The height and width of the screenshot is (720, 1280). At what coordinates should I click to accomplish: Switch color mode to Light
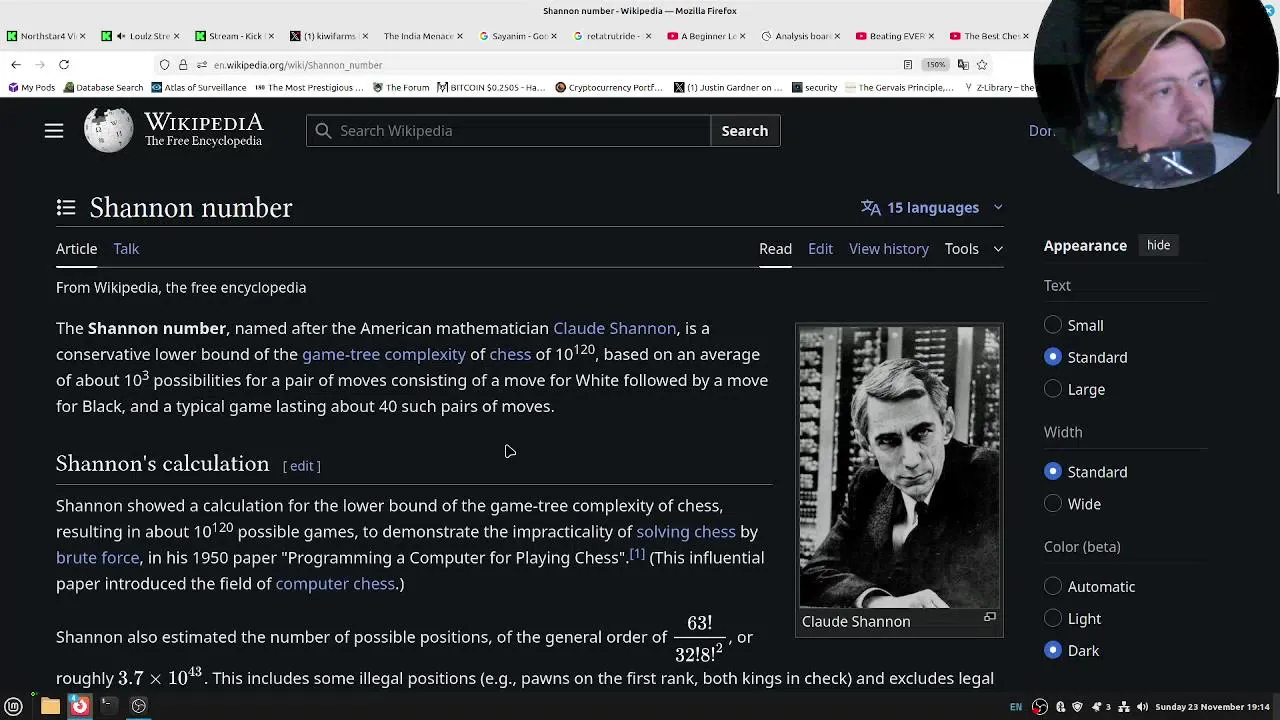[x=1053, y=619]
